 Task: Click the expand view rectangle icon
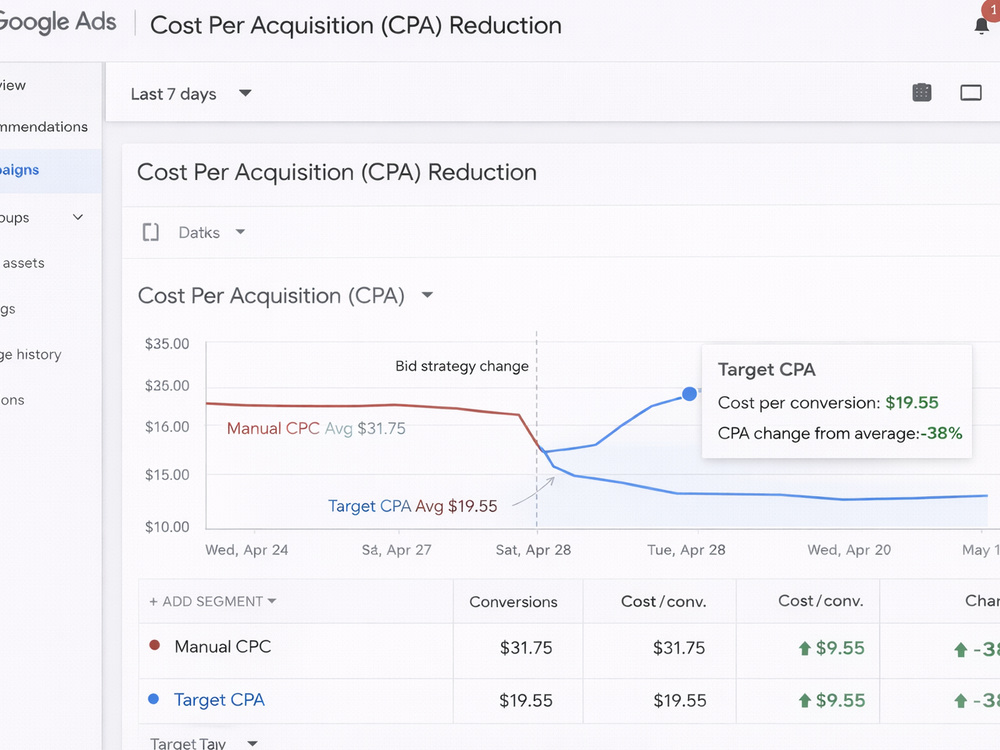coord(971,93)
